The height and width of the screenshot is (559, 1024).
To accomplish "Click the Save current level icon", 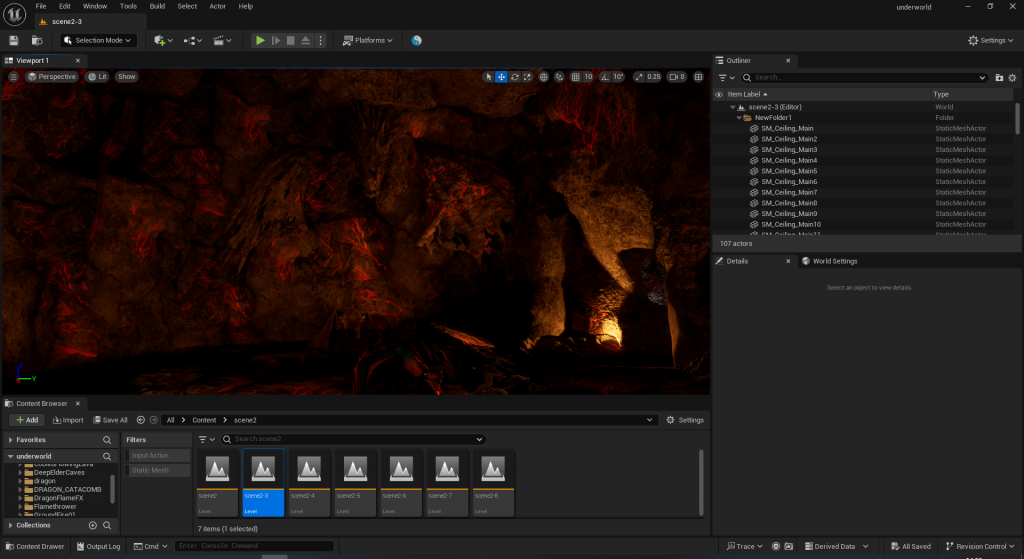I will (x=14, y=40).
